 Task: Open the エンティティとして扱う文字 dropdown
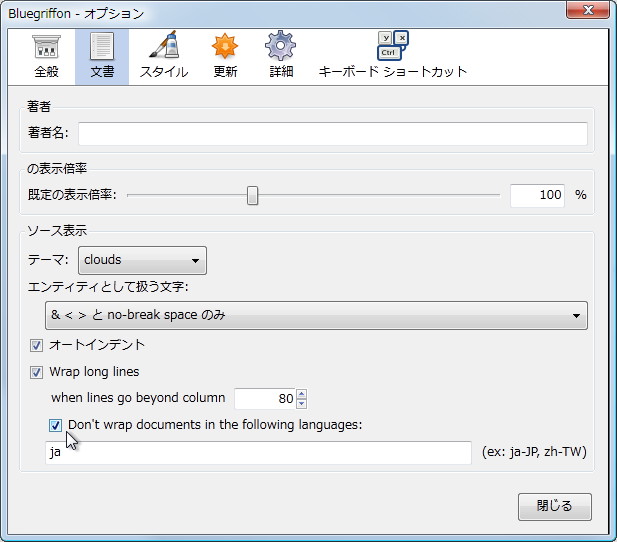pos(316,315)
